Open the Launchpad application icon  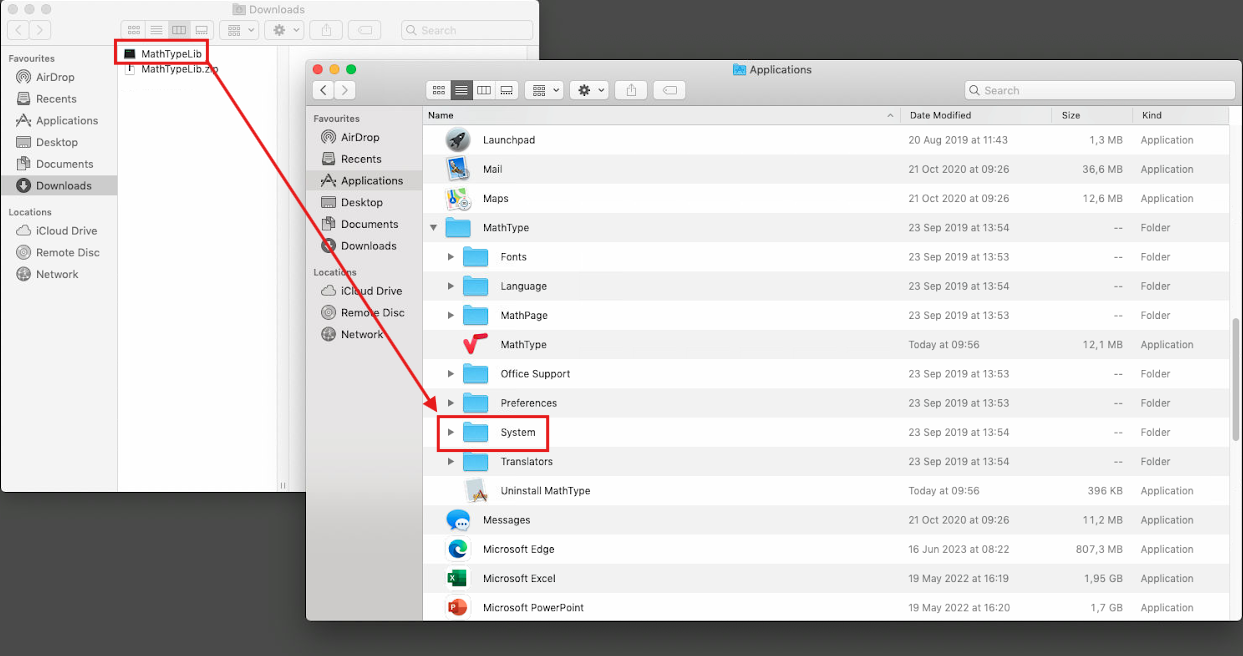(x=458, y=140)
